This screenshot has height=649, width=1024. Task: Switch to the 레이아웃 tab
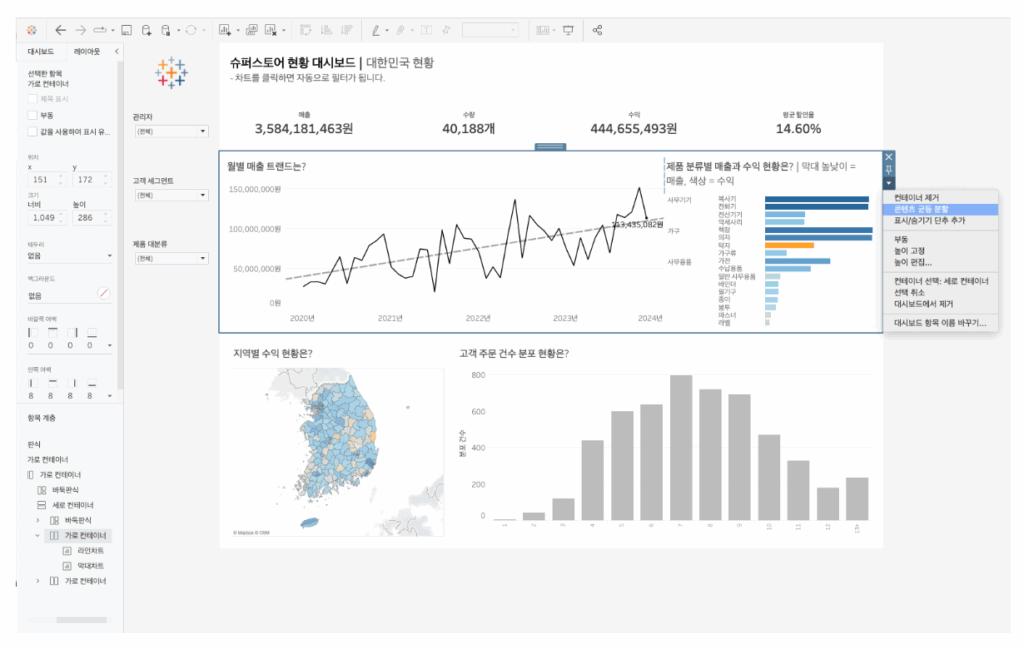click(87, 51)
